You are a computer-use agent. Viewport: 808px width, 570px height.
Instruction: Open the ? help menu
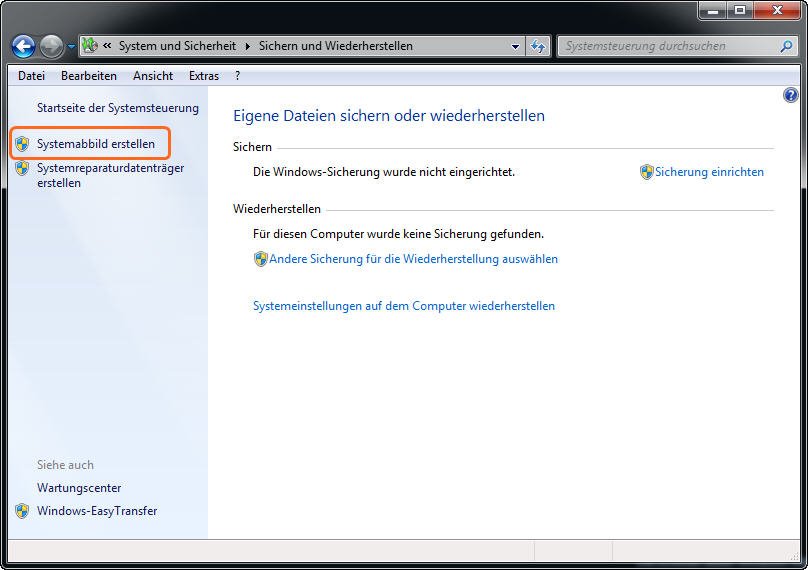[x=237, y=76]
